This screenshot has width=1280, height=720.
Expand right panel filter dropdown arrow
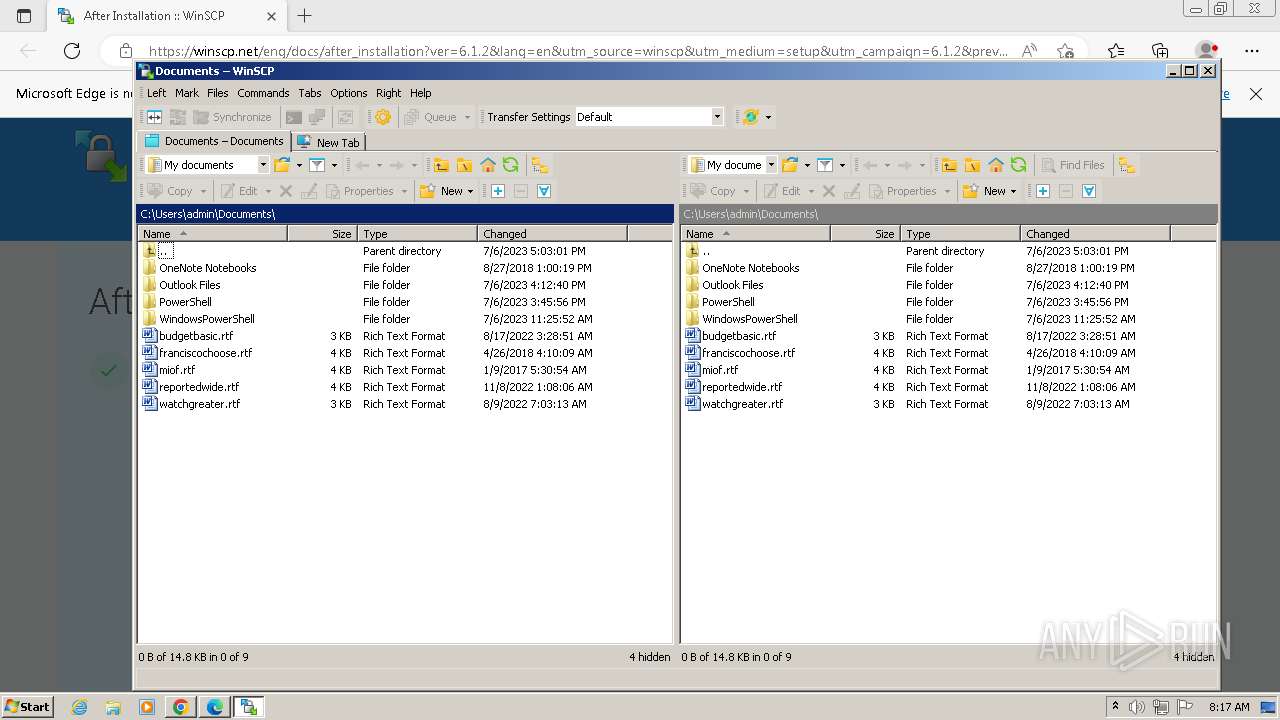pos(842,165)
